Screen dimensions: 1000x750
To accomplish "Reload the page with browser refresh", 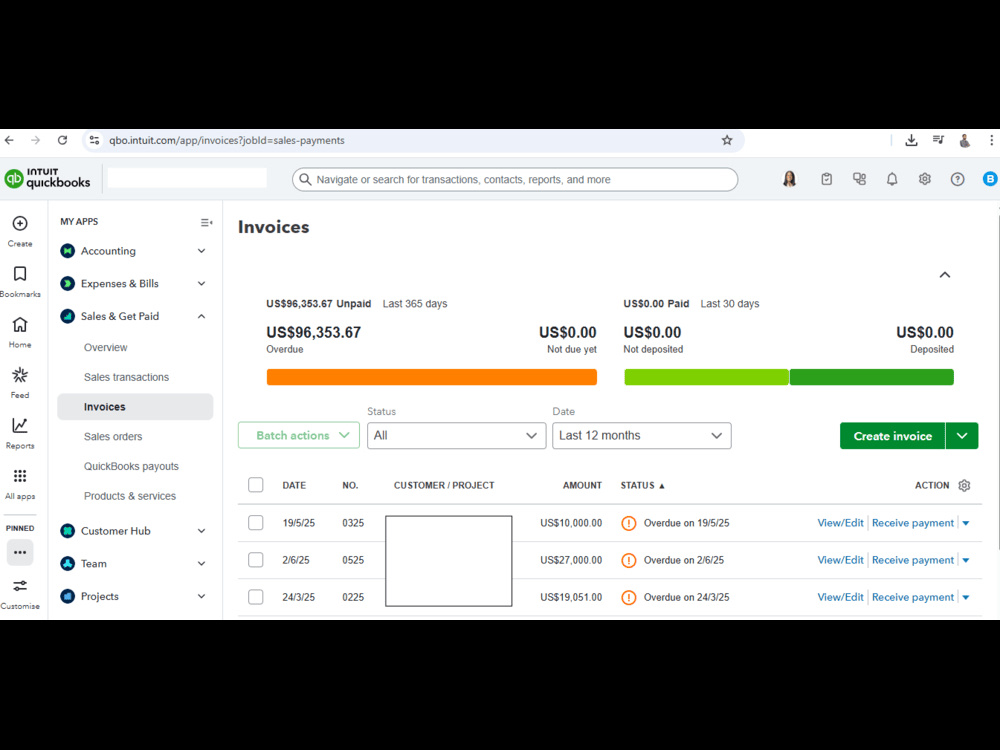I will [x=62, y=140].
